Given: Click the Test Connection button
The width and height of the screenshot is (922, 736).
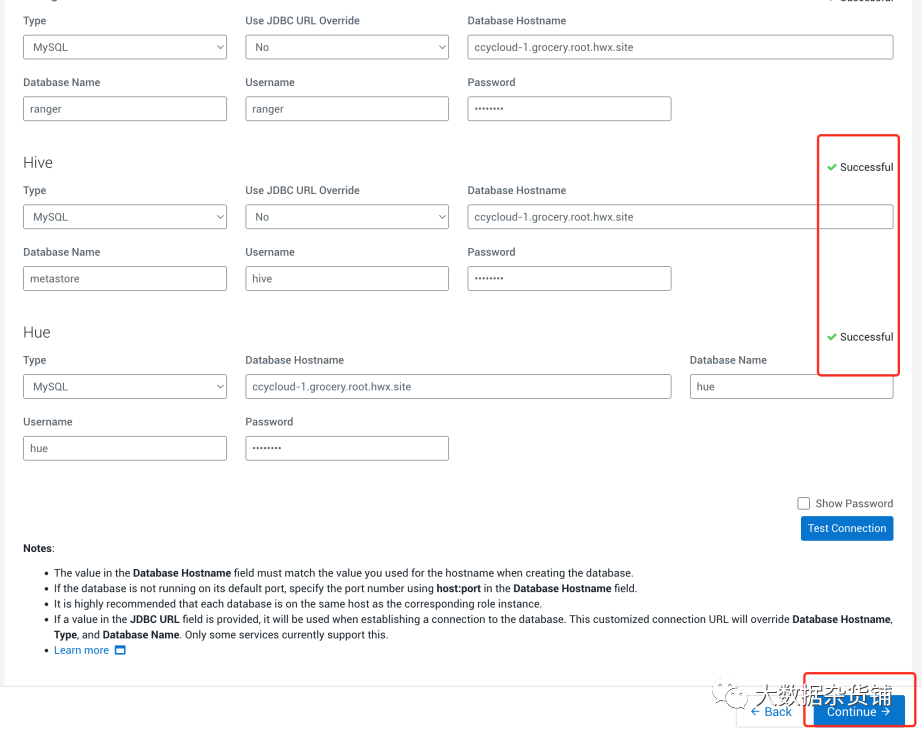Looking at the screenshot, I should point(847,528).
